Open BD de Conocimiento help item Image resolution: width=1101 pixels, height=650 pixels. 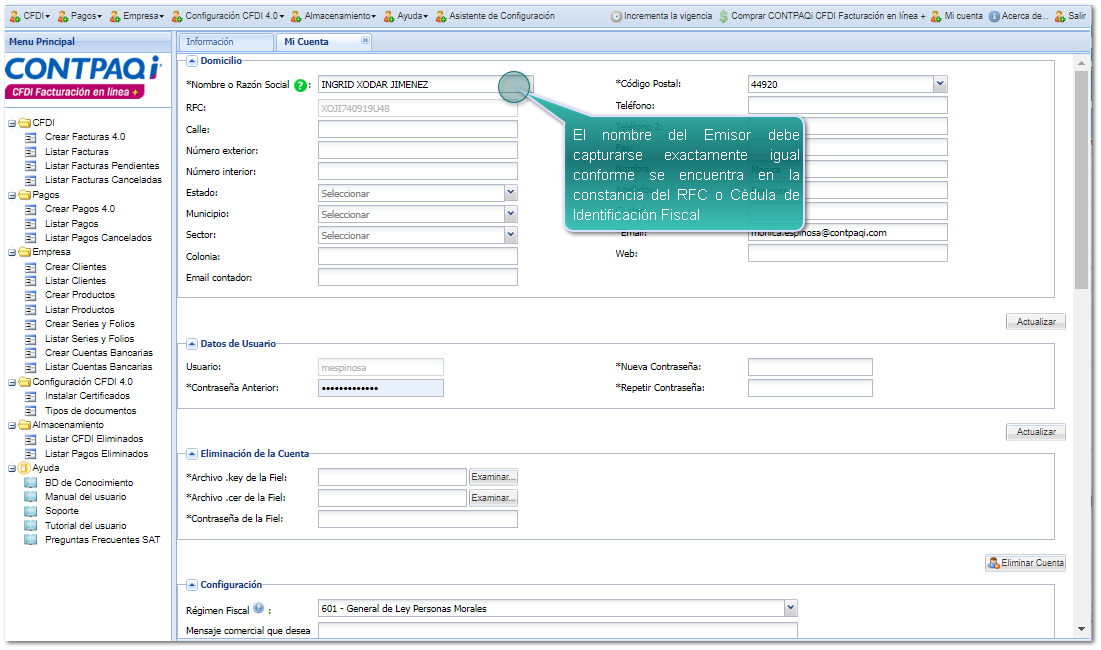coord(88,483)
